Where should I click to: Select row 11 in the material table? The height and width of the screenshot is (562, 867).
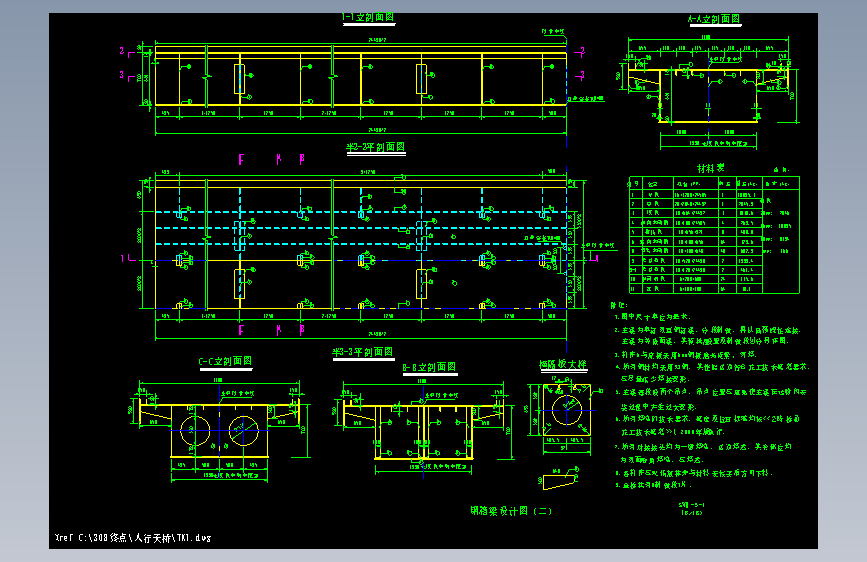(x=696, y=289)
